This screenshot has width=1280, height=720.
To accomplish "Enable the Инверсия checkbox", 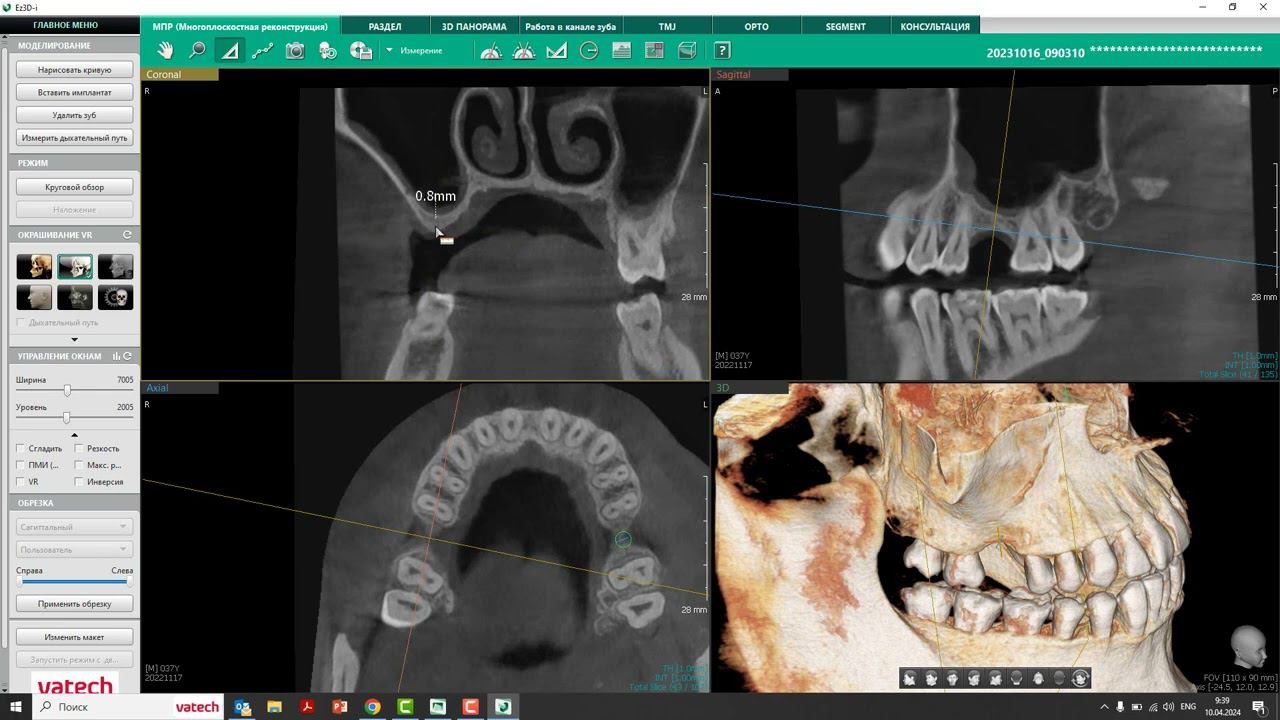I will pos(80,482).
